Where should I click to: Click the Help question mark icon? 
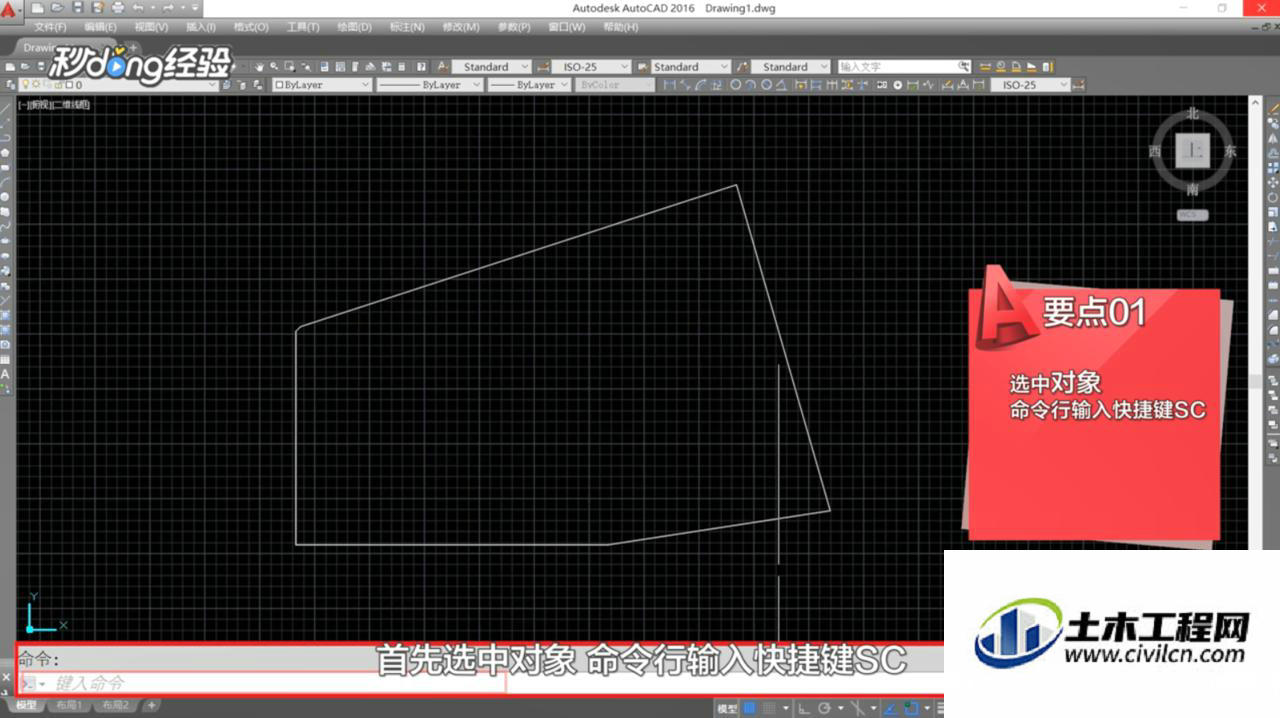421,67
